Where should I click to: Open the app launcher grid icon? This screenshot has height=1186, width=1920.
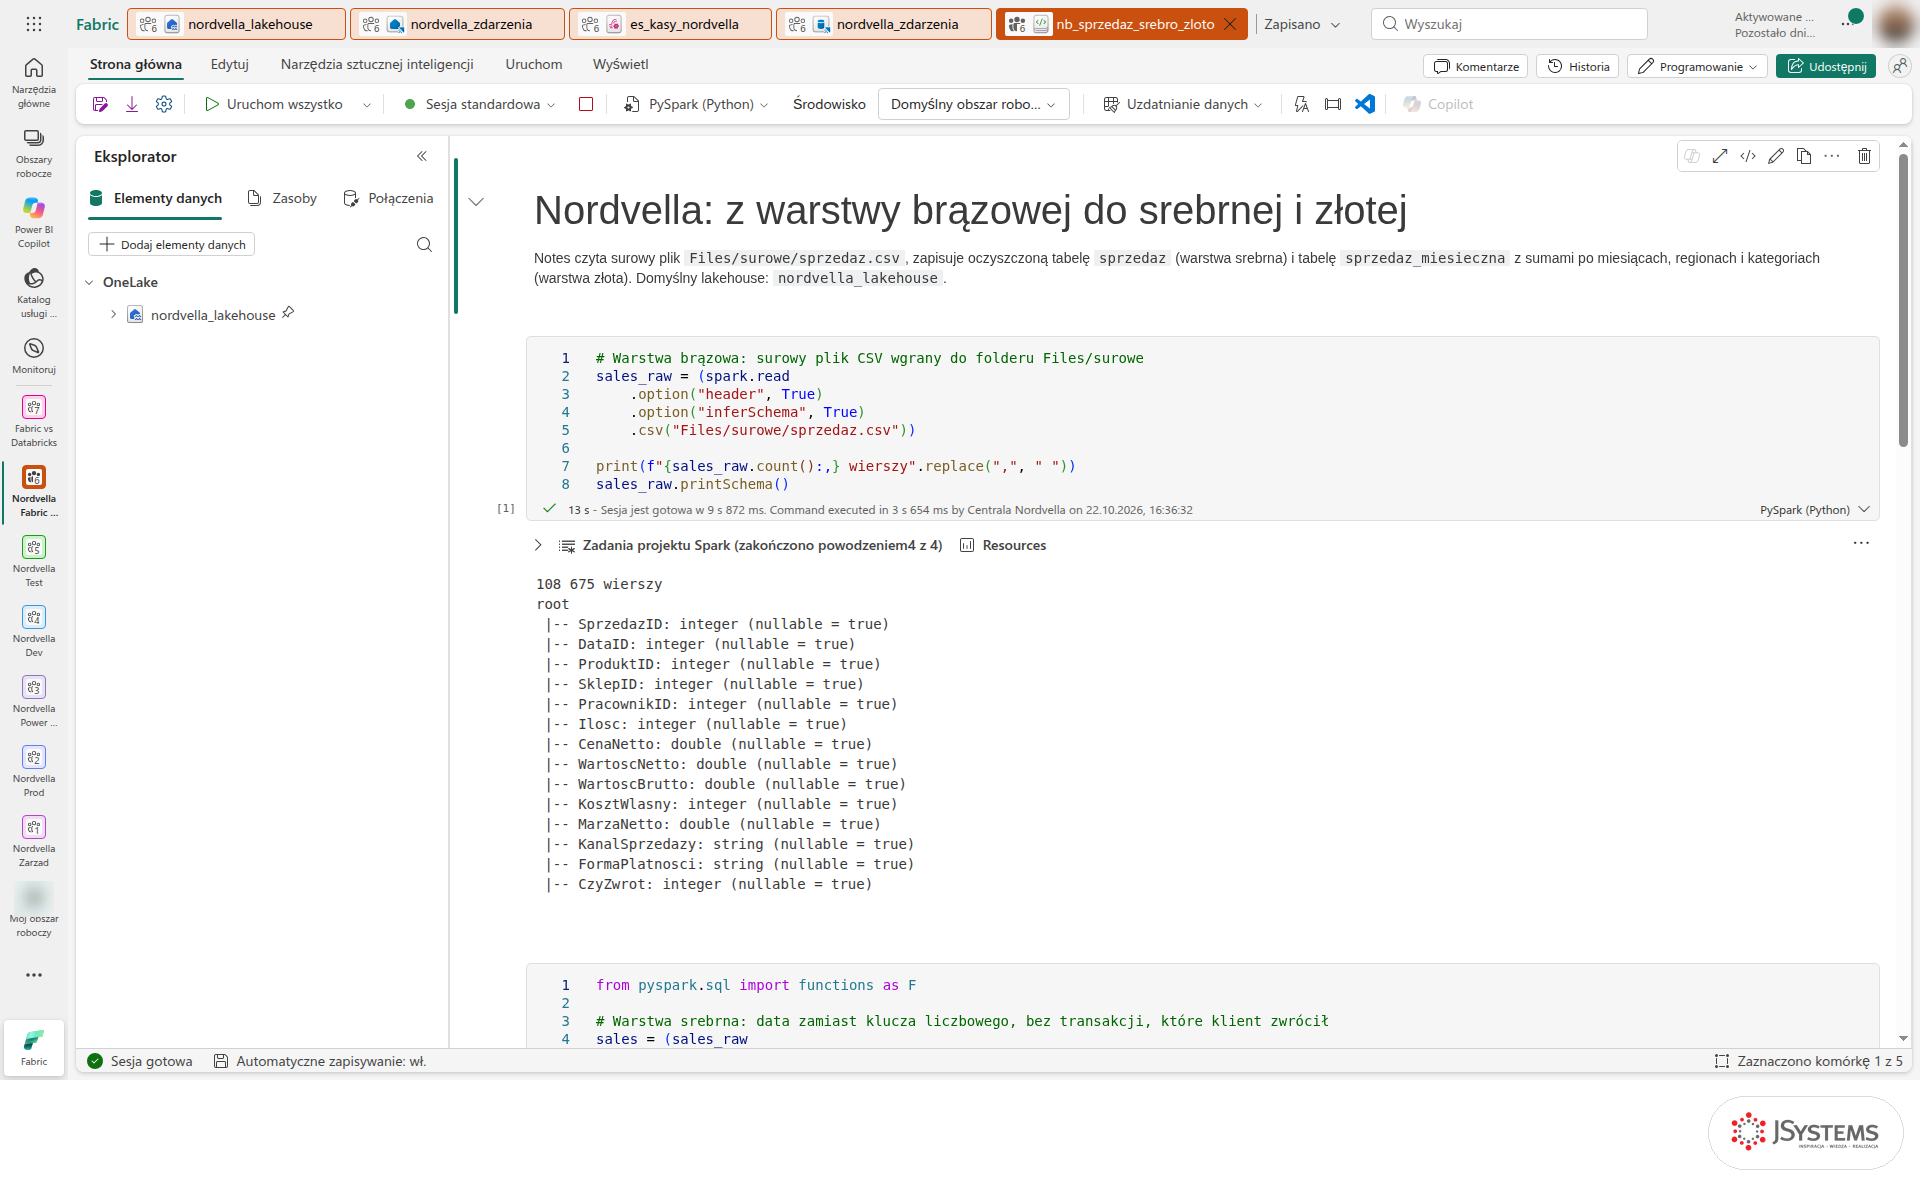34,24
